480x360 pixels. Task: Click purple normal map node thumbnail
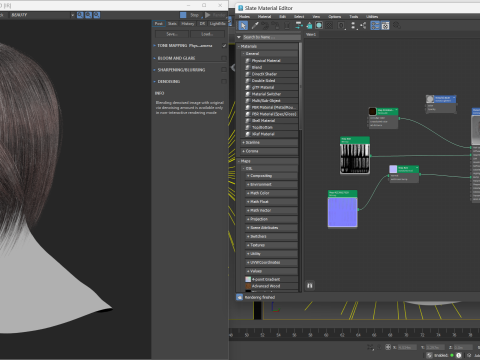[343, 212]
